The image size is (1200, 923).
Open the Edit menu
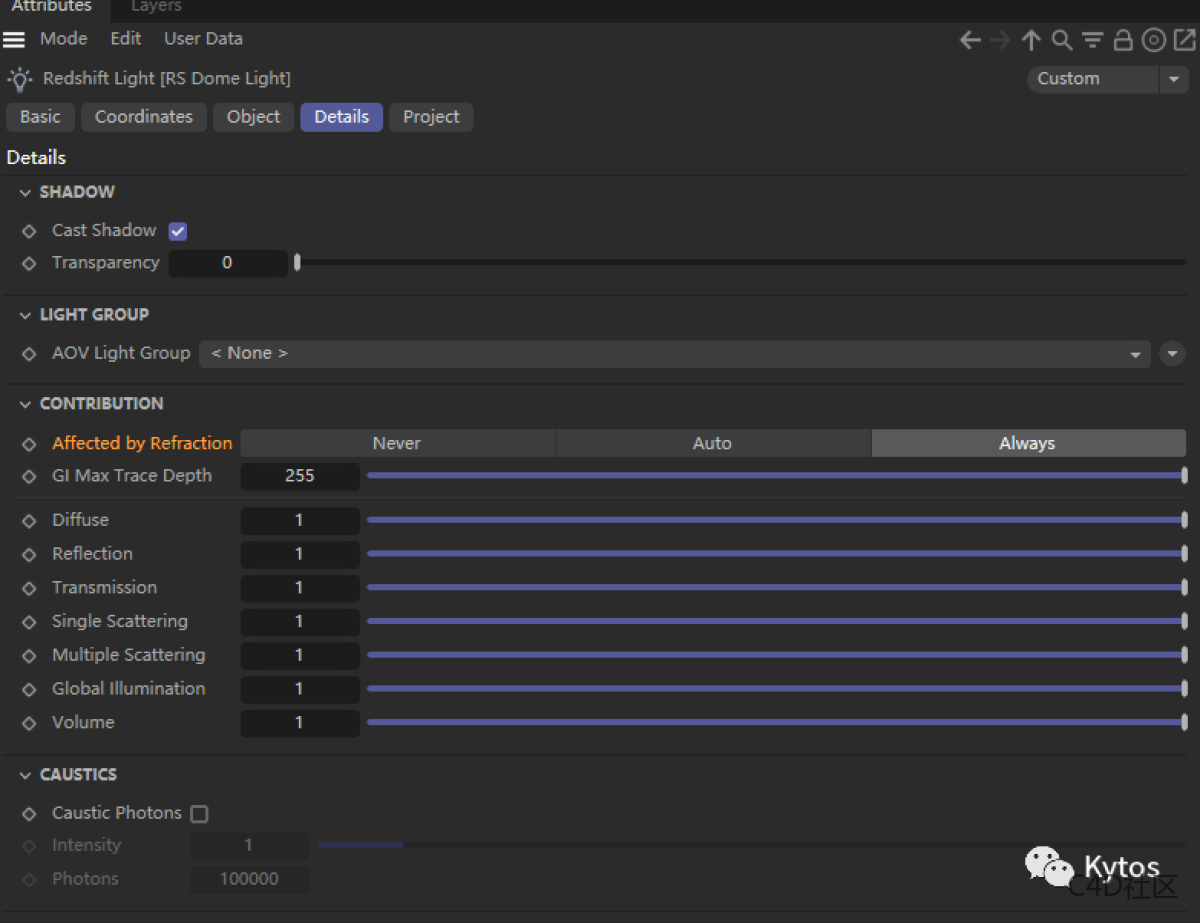coord(125,39)
